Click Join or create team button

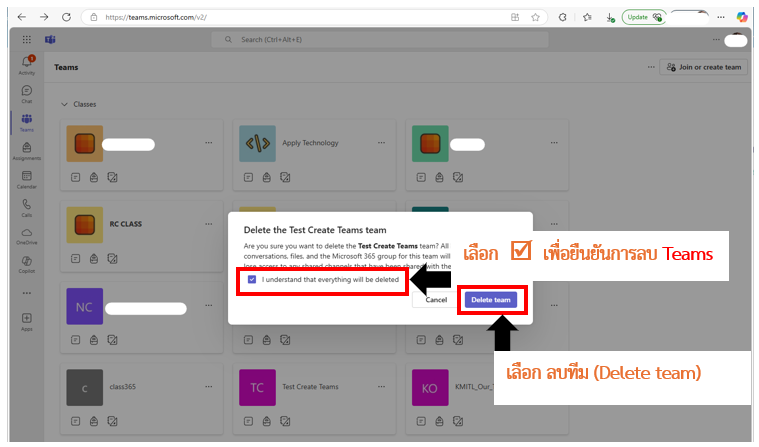704,67
